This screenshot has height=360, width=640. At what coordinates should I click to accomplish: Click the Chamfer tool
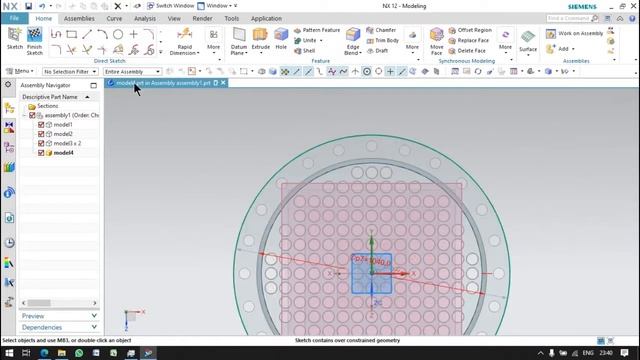pos(381,30)
